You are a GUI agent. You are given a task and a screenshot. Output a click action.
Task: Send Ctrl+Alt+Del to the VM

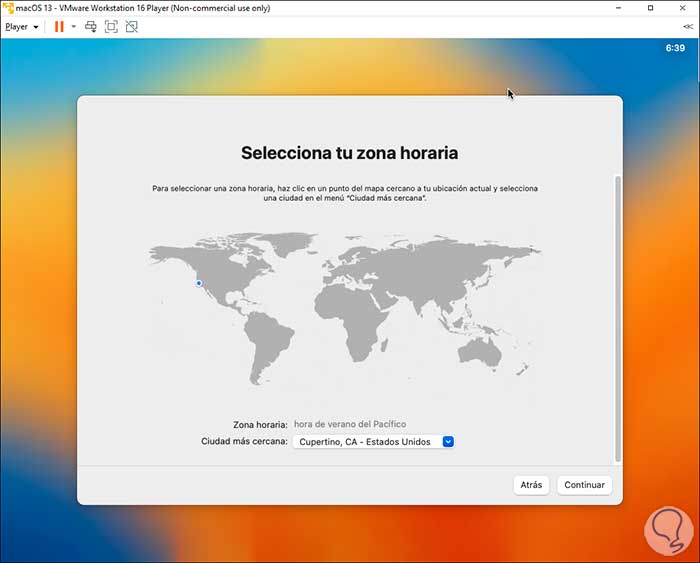[x=91, y=27]
